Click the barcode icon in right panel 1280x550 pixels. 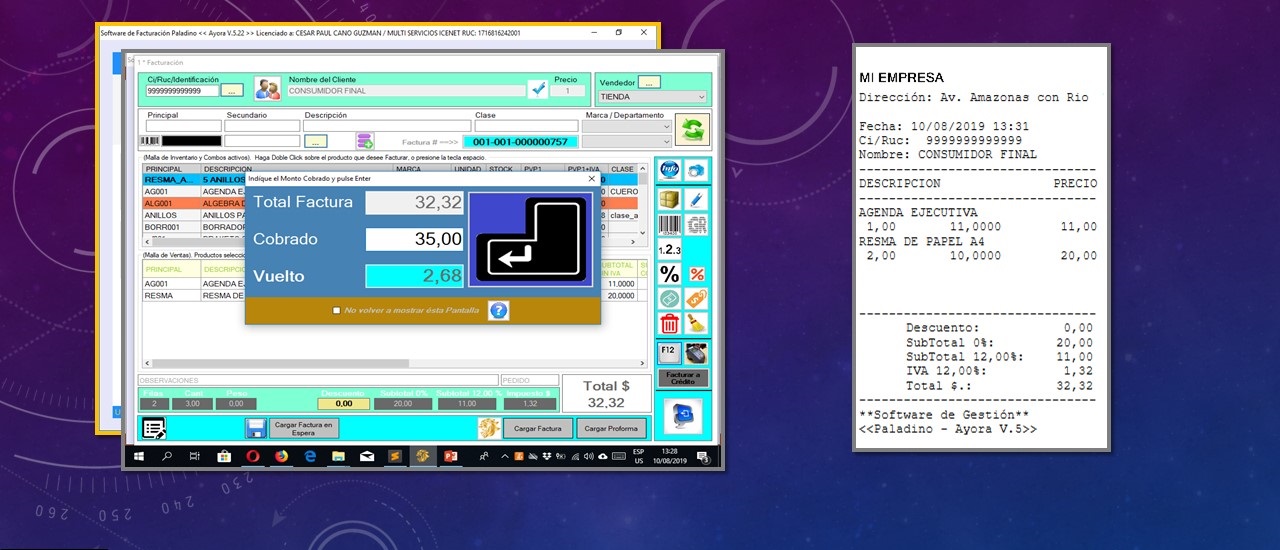669,225
